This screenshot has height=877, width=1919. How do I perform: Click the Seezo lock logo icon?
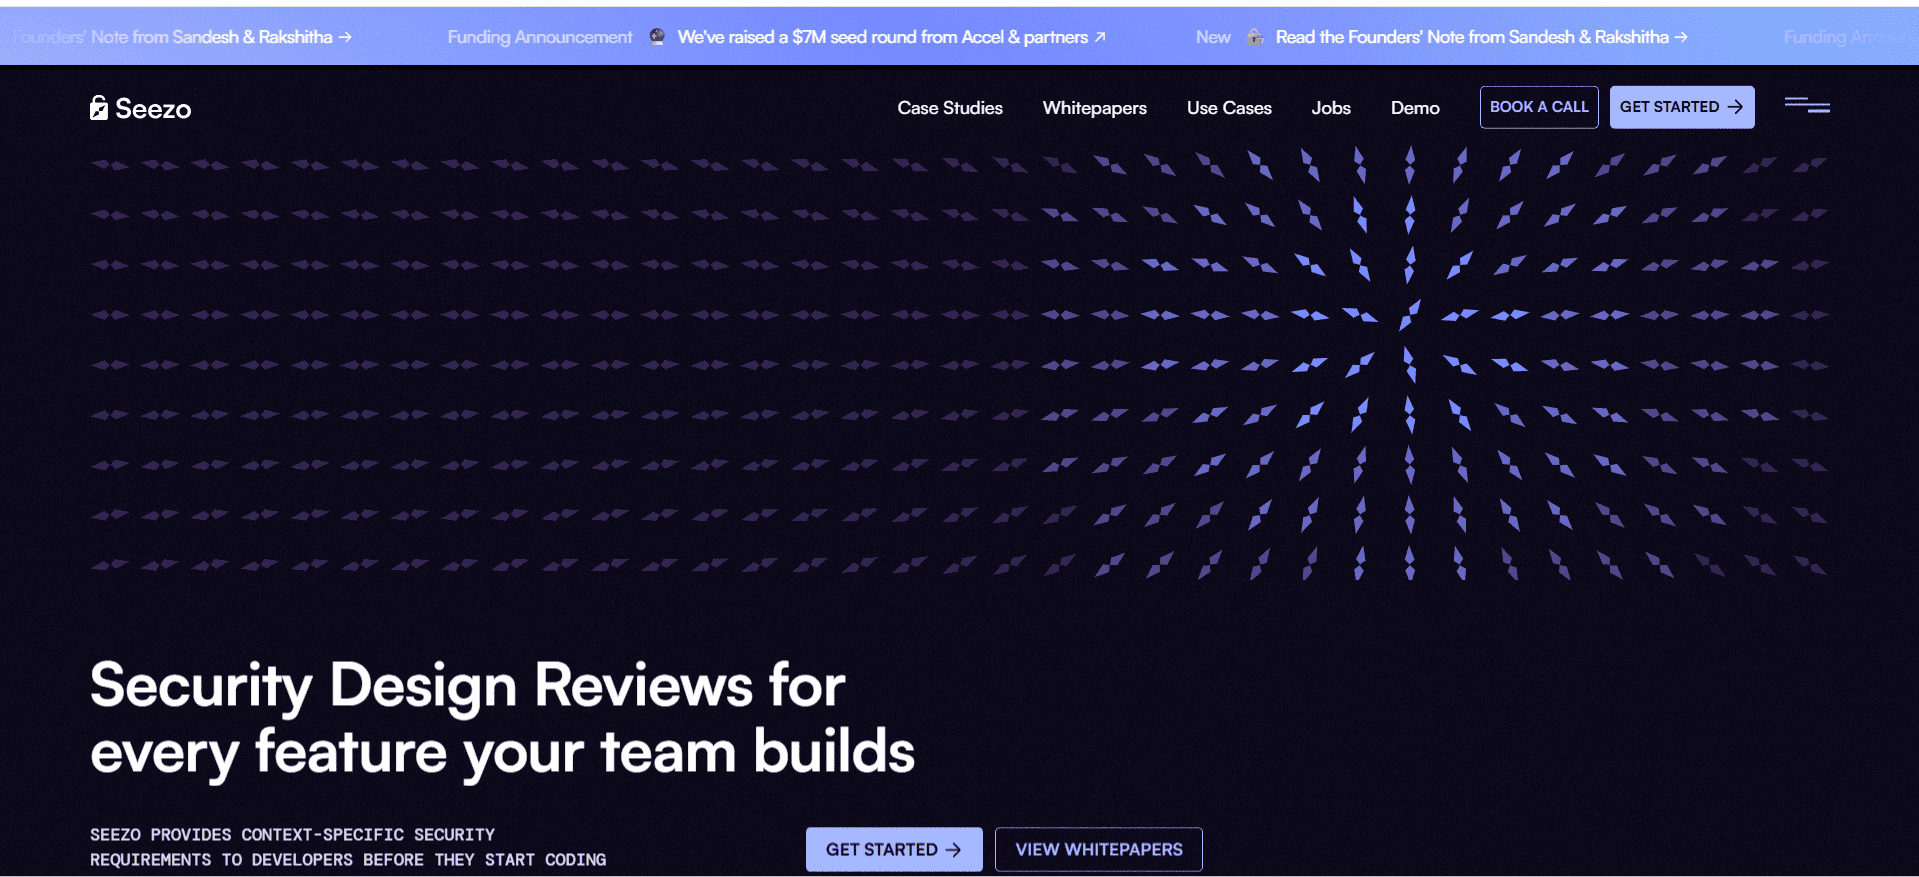click(98, 108)
